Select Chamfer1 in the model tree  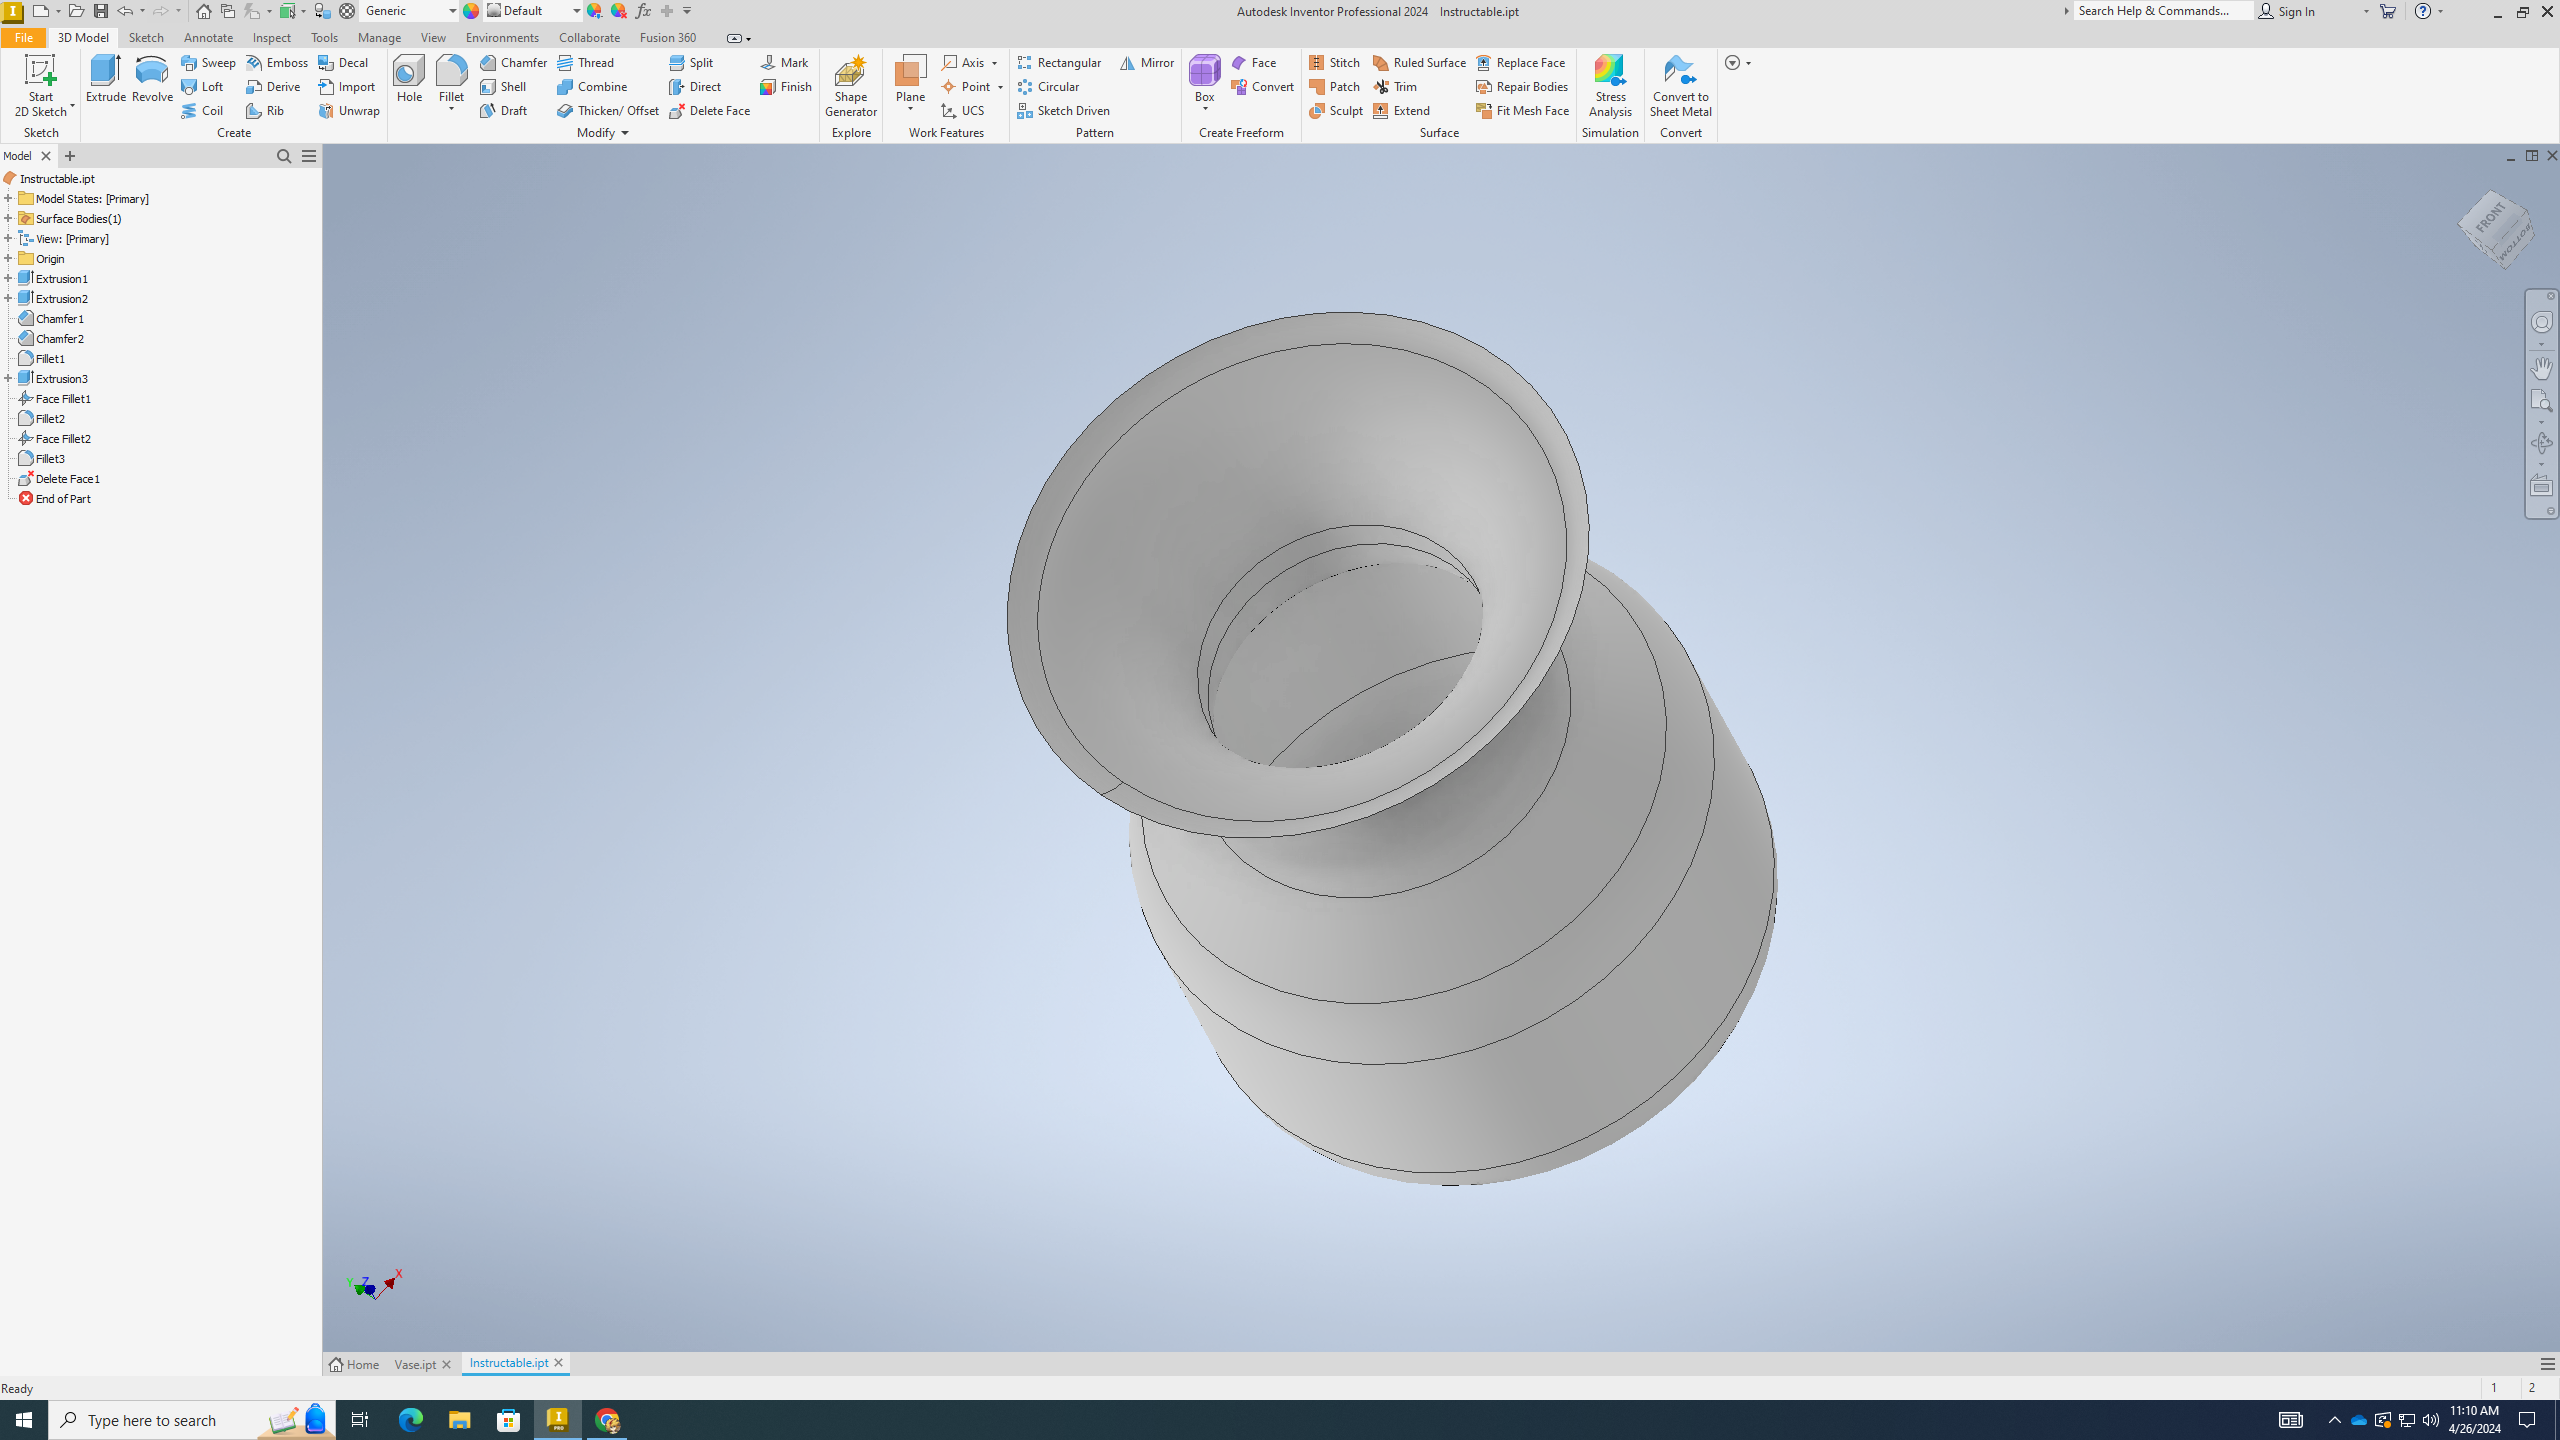click(60, 318)
